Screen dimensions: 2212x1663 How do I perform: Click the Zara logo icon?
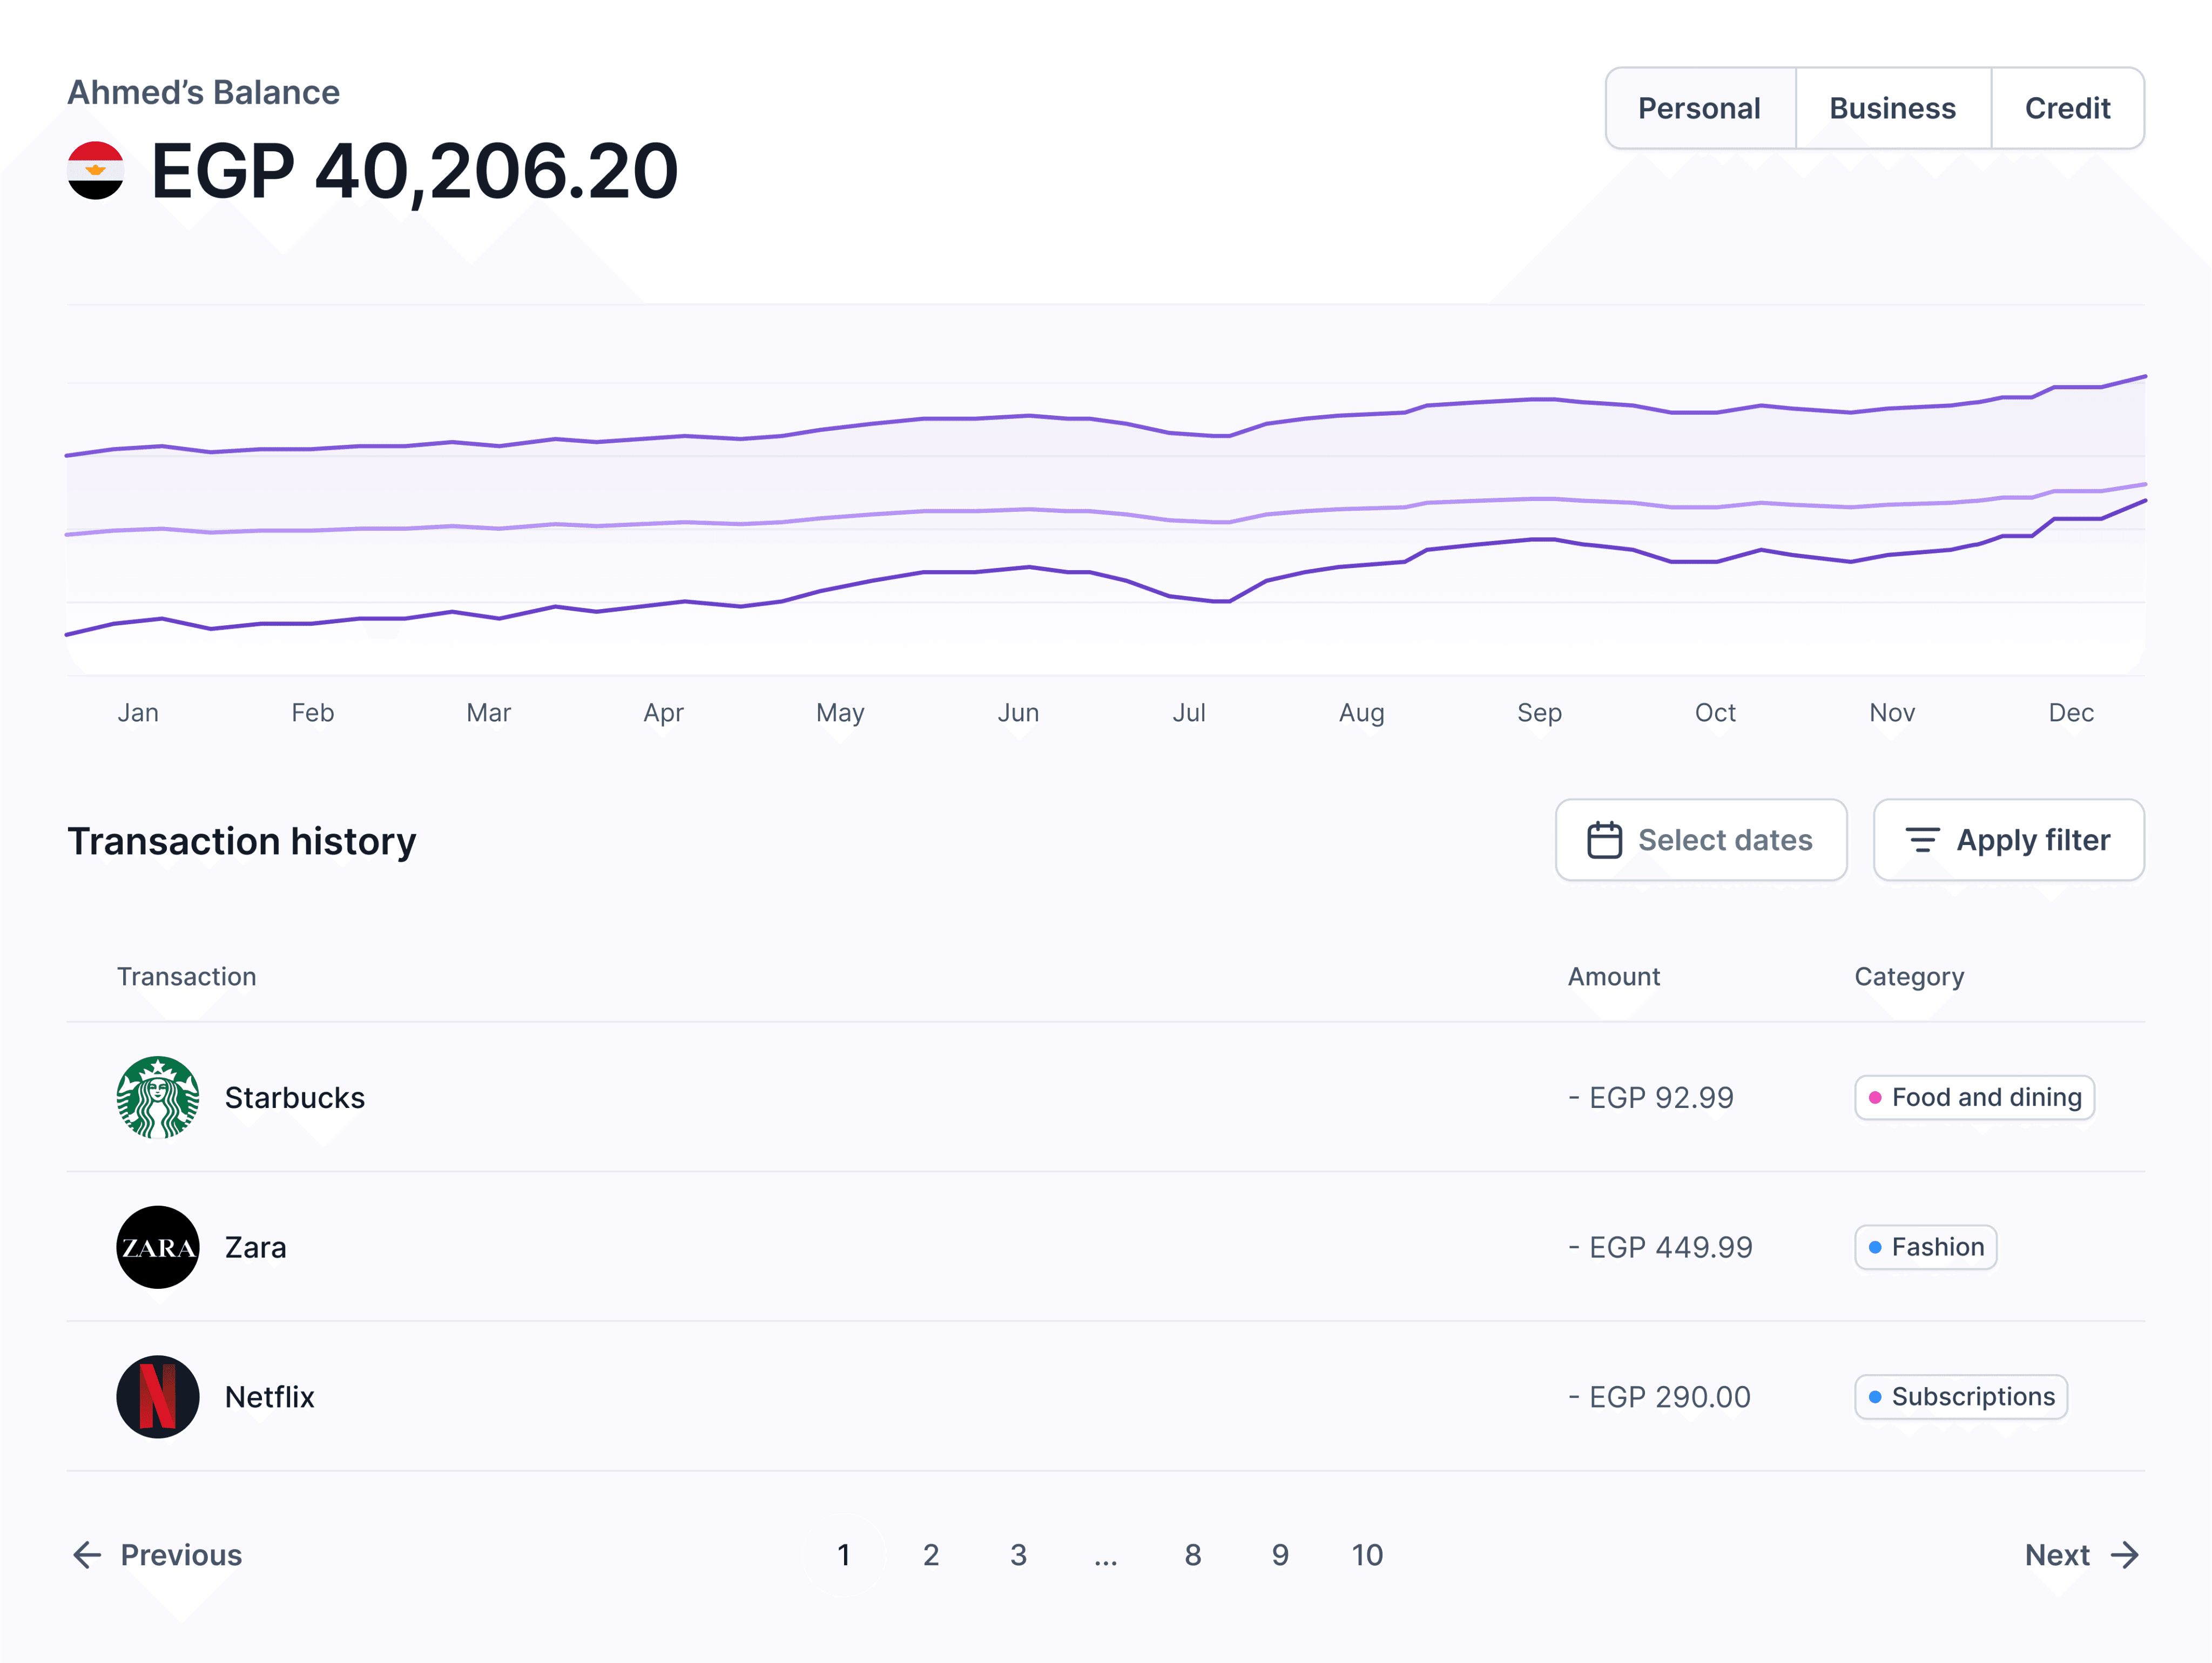tap(158, 1247)
